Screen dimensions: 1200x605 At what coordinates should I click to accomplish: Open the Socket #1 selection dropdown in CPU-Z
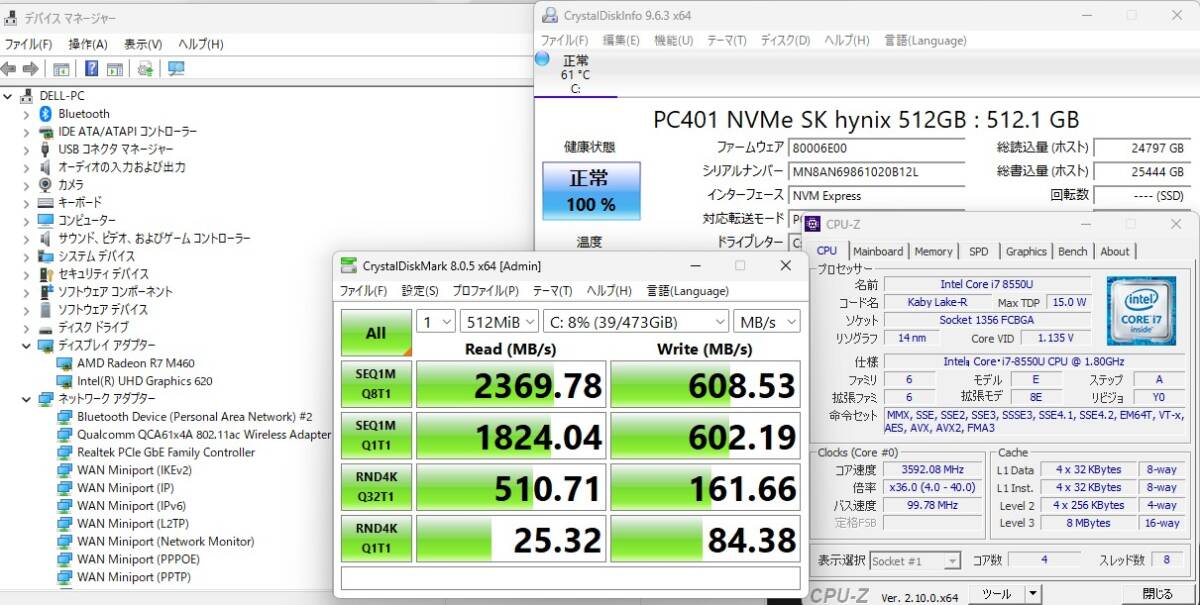coord(915,561)
